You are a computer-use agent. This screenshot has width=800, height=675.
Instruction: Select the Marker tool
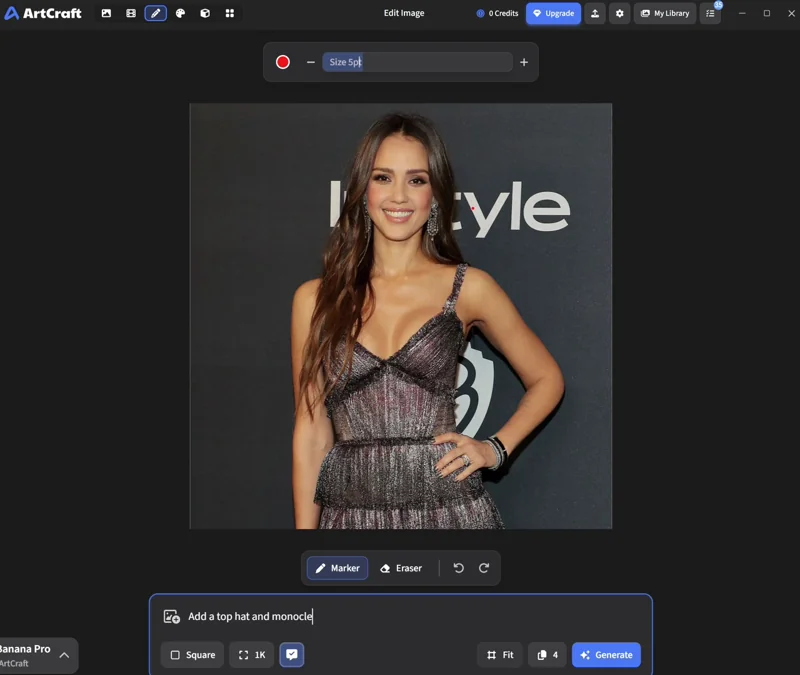(x=337, y=568)
